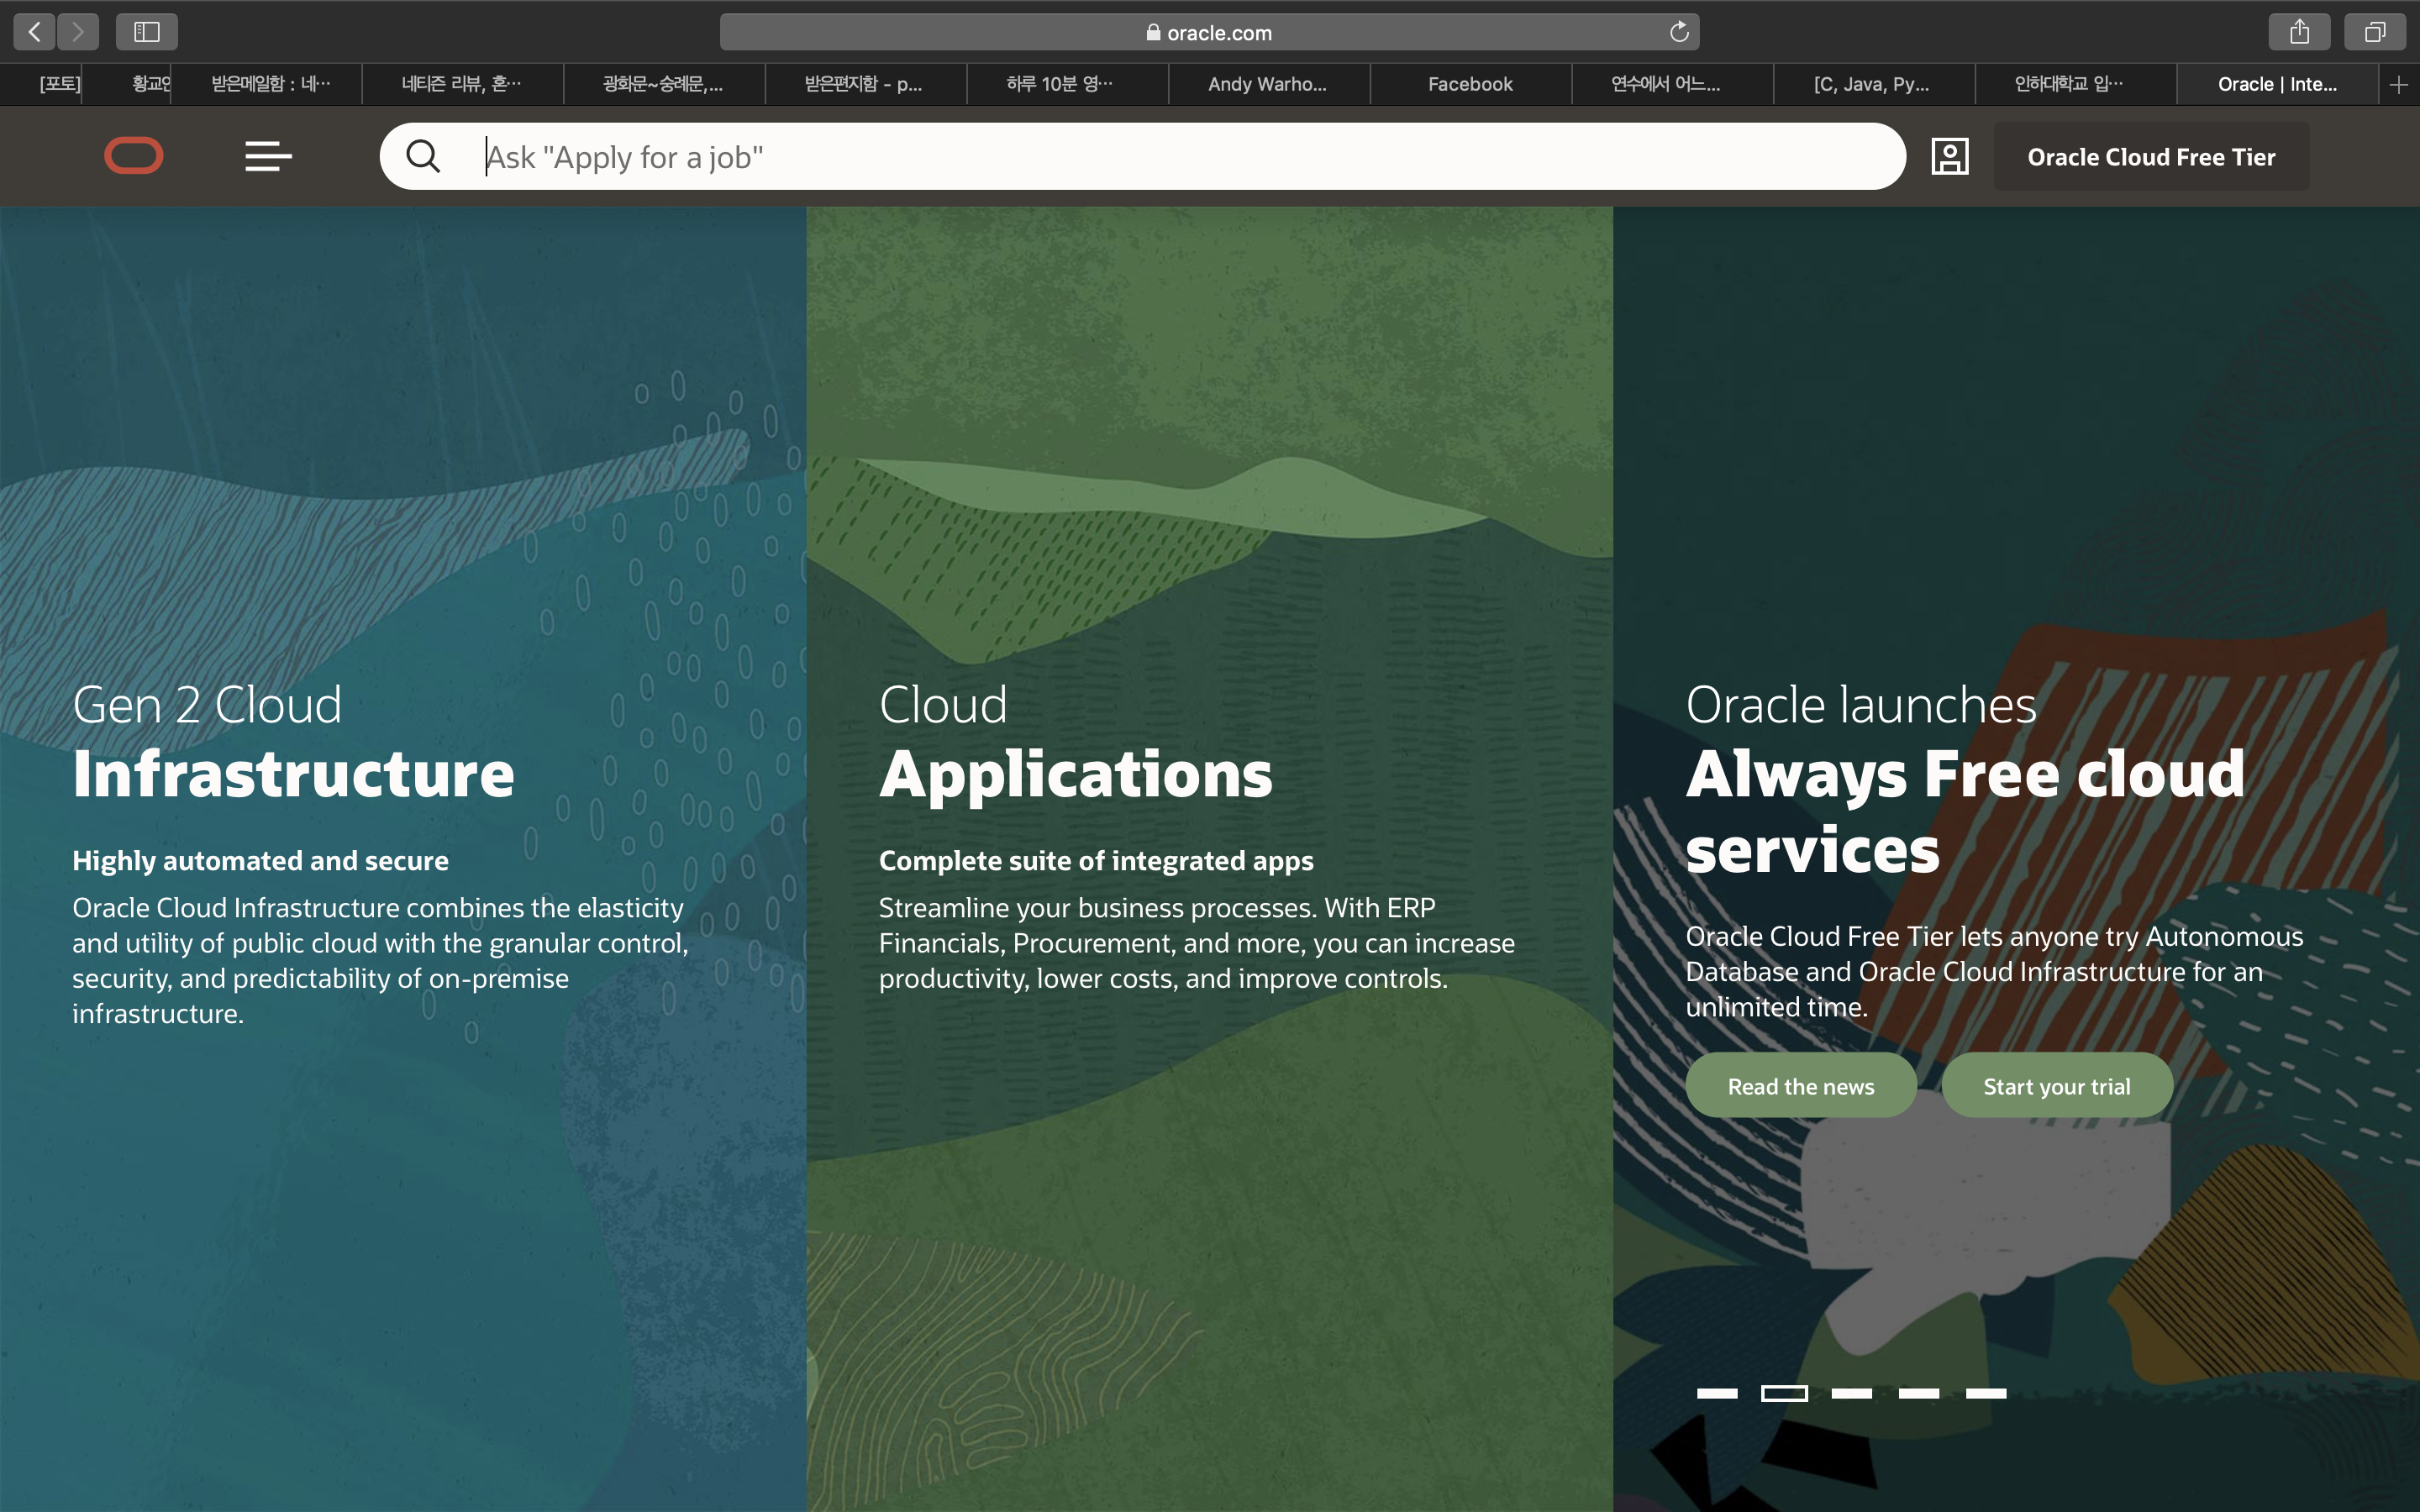Image resolution: width=2420 pixels, height=1512 pixels.
Task: Click Safari's forward arrow button
Action: pos(78,32)
